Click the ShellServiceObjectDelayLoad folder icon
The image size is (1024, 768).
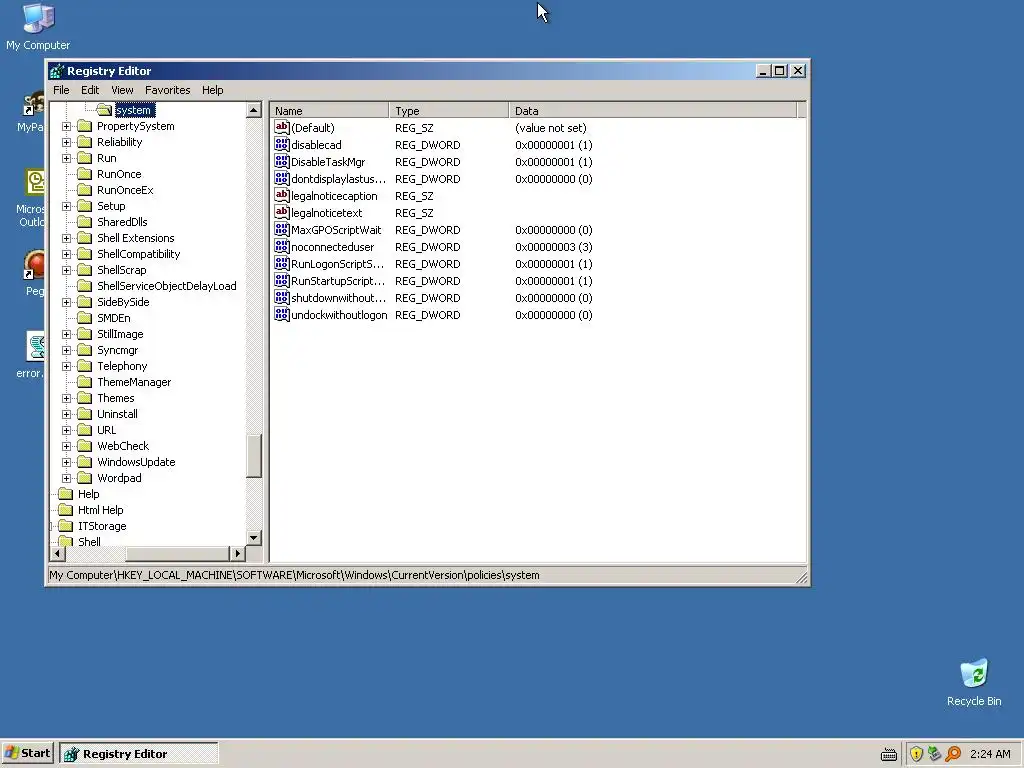[85, 286]
